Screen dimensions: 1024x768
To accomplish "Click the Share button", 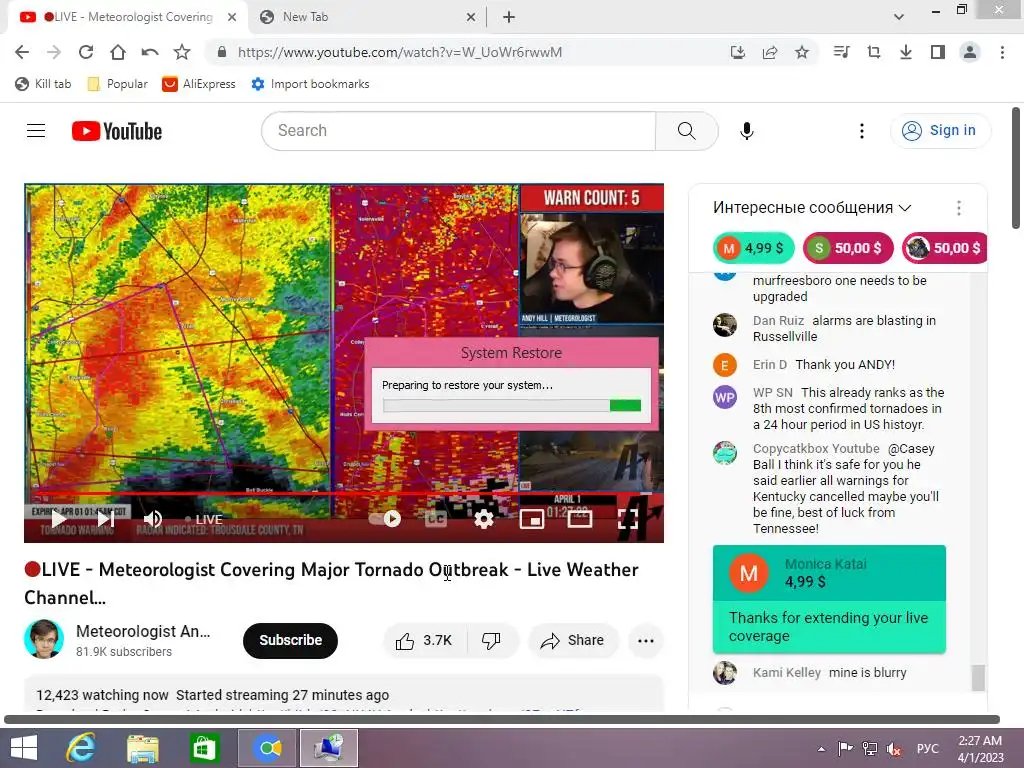I will coord(572,641).
